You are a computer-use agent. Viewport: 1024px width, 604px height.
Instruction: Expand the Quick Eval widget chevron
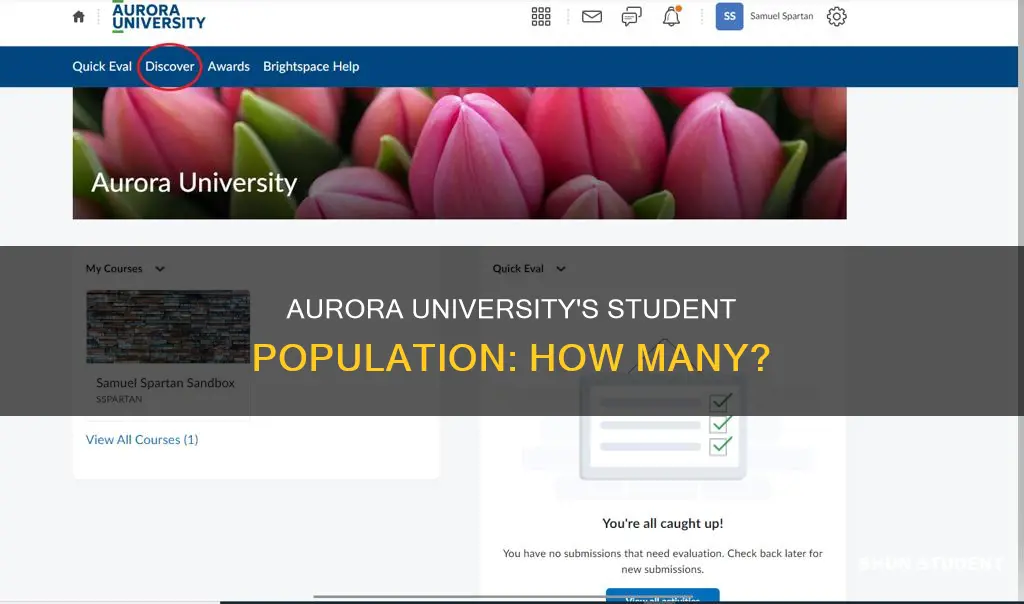pos(560,269)
